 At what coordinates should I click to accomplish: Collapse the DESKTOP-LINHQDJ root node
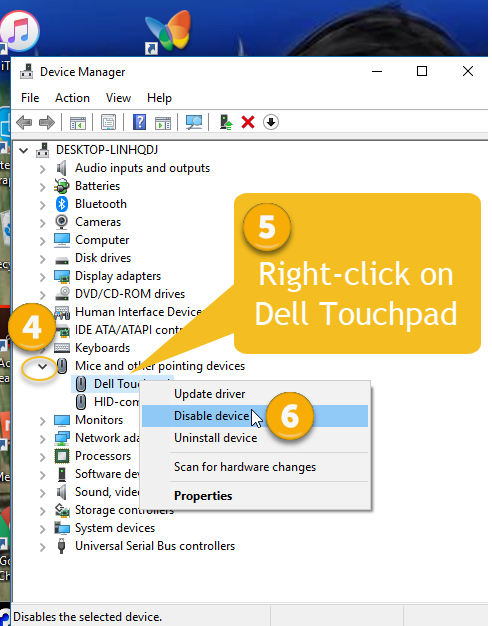tap(24, 151)
